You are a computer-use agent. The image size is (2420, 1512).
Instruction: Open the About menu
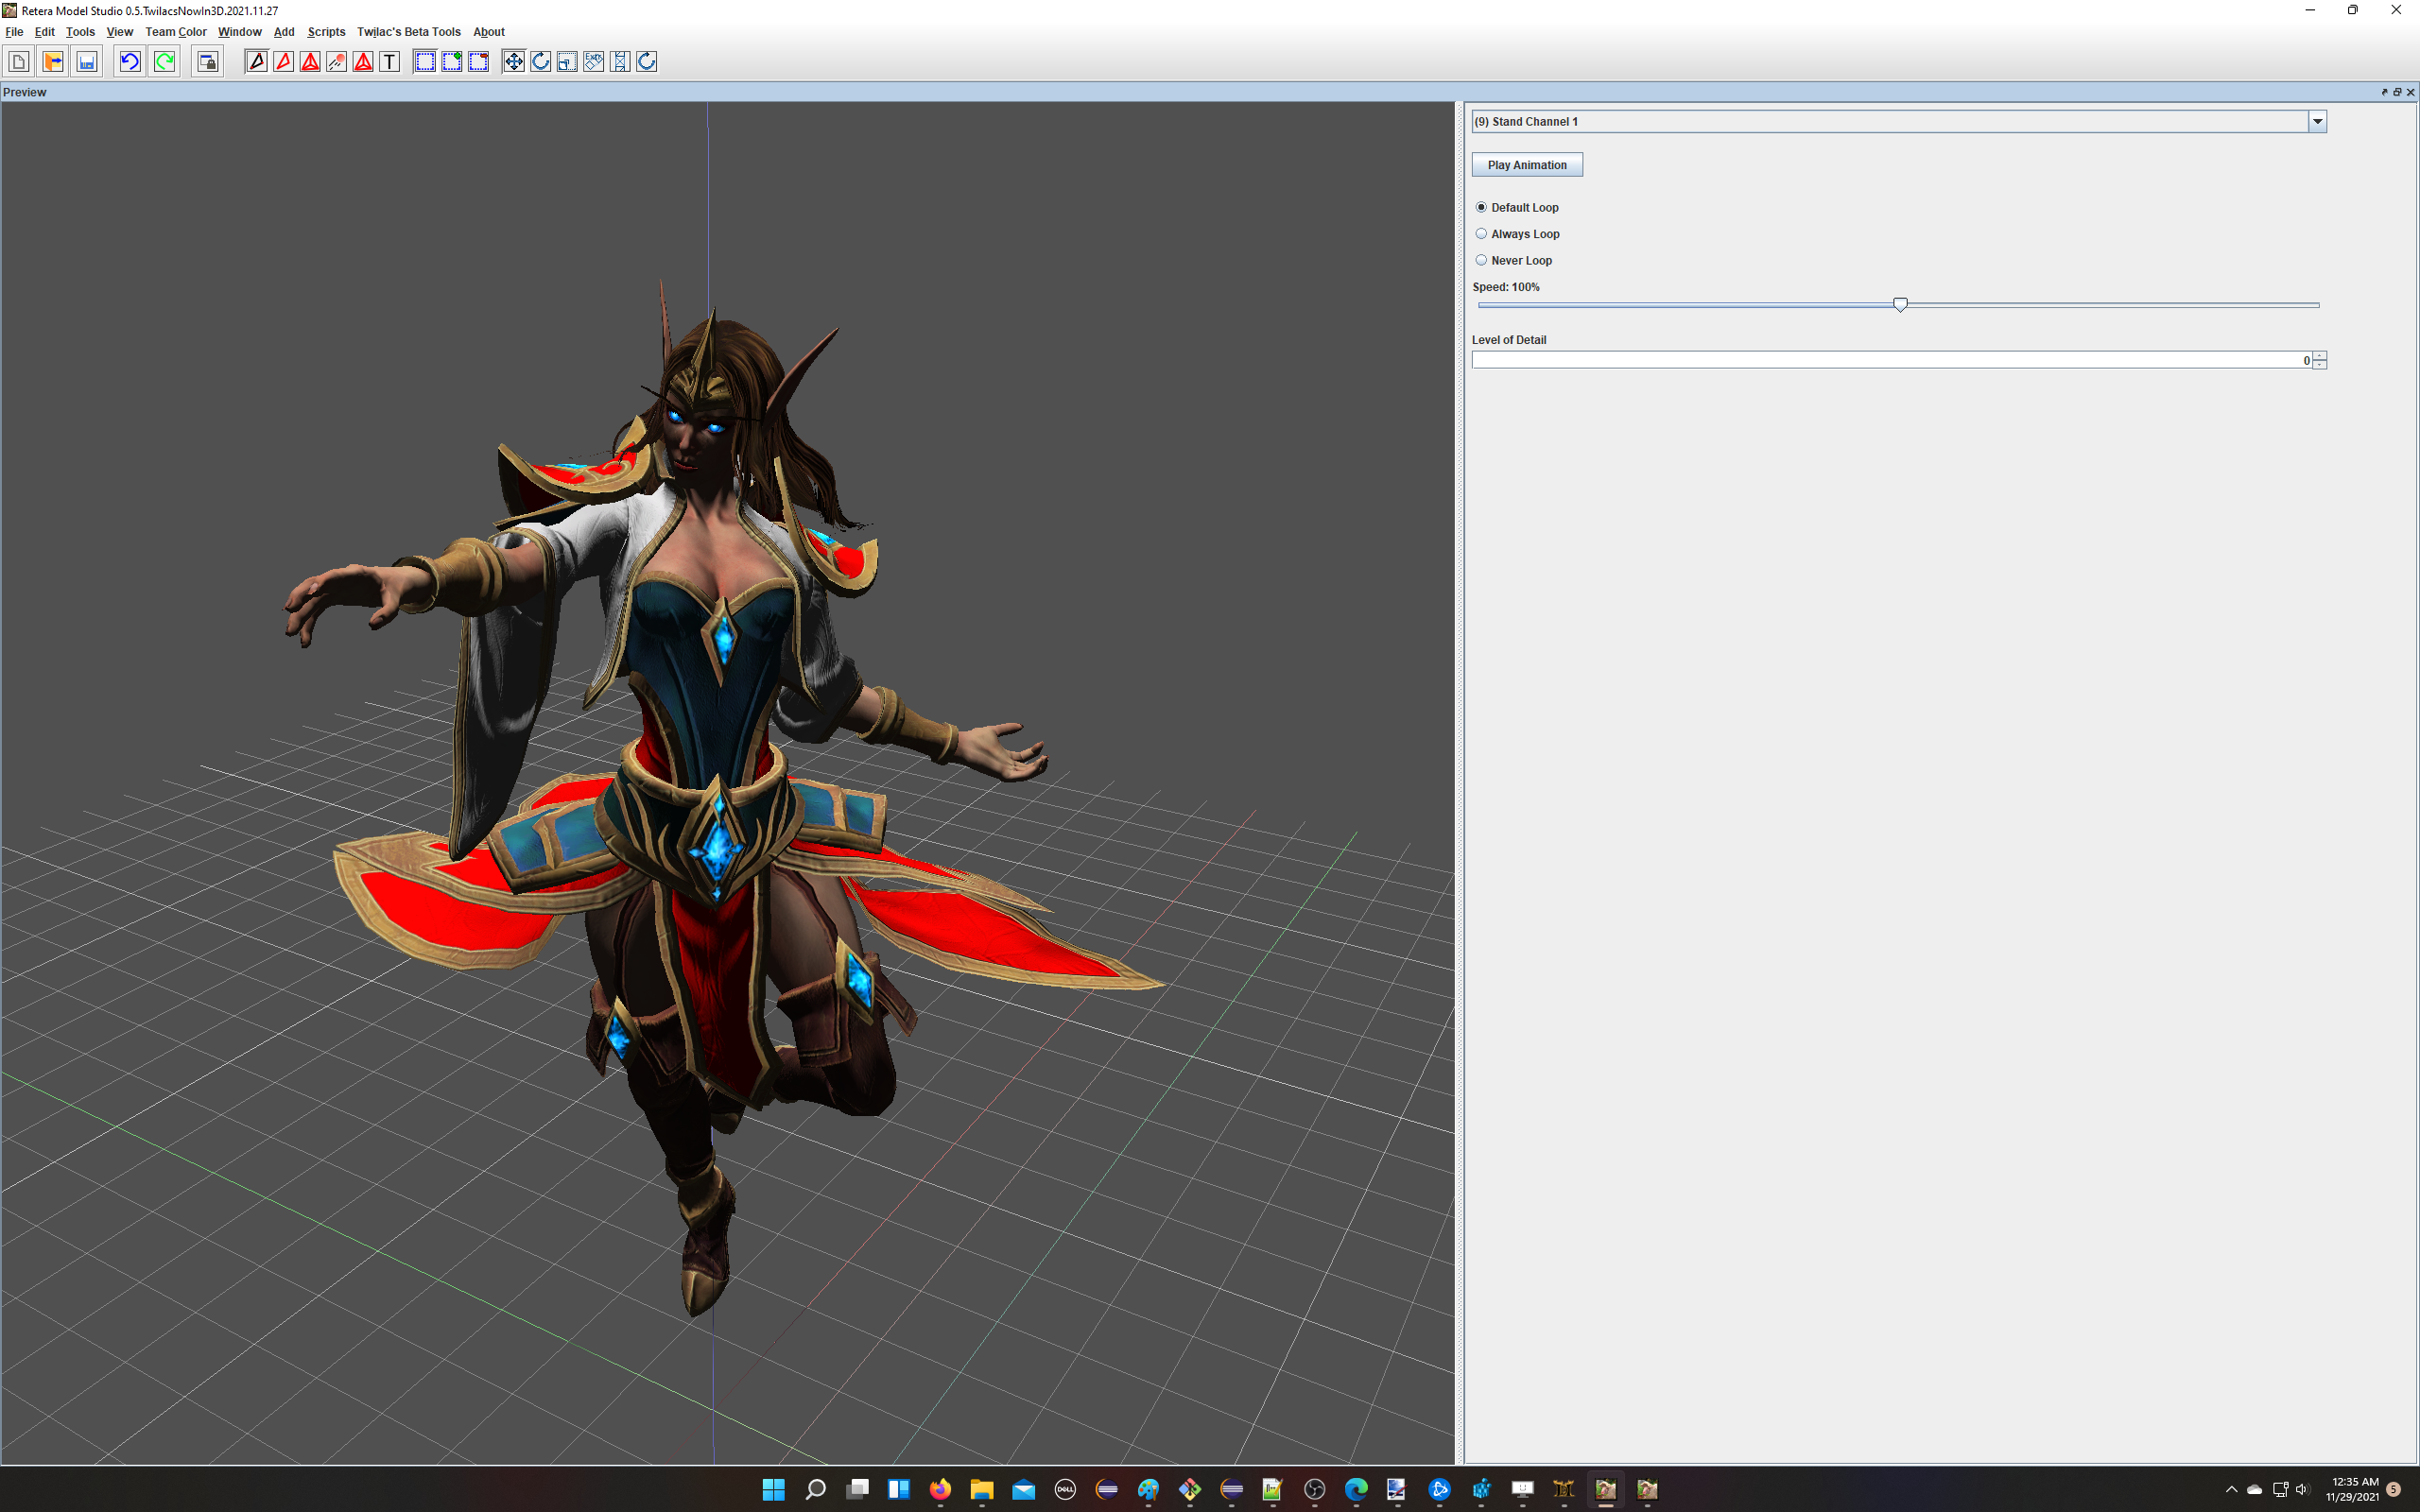[x=489, y=32]
